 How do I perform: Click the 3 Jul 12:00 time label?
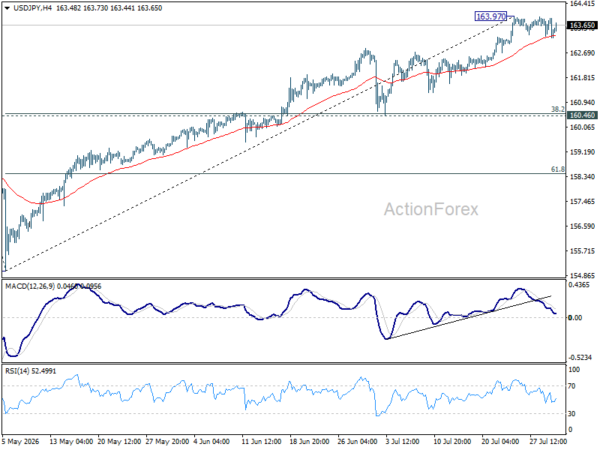click(x=404, y=442)
